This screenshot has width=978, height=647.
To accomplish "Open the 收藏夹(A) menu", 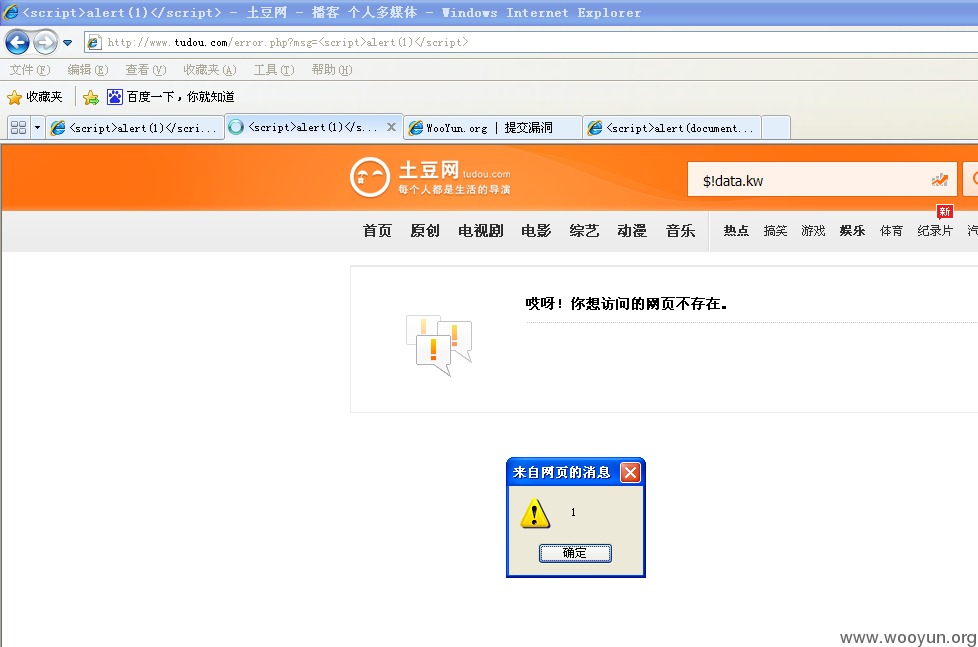I will [x=210, y=70].
